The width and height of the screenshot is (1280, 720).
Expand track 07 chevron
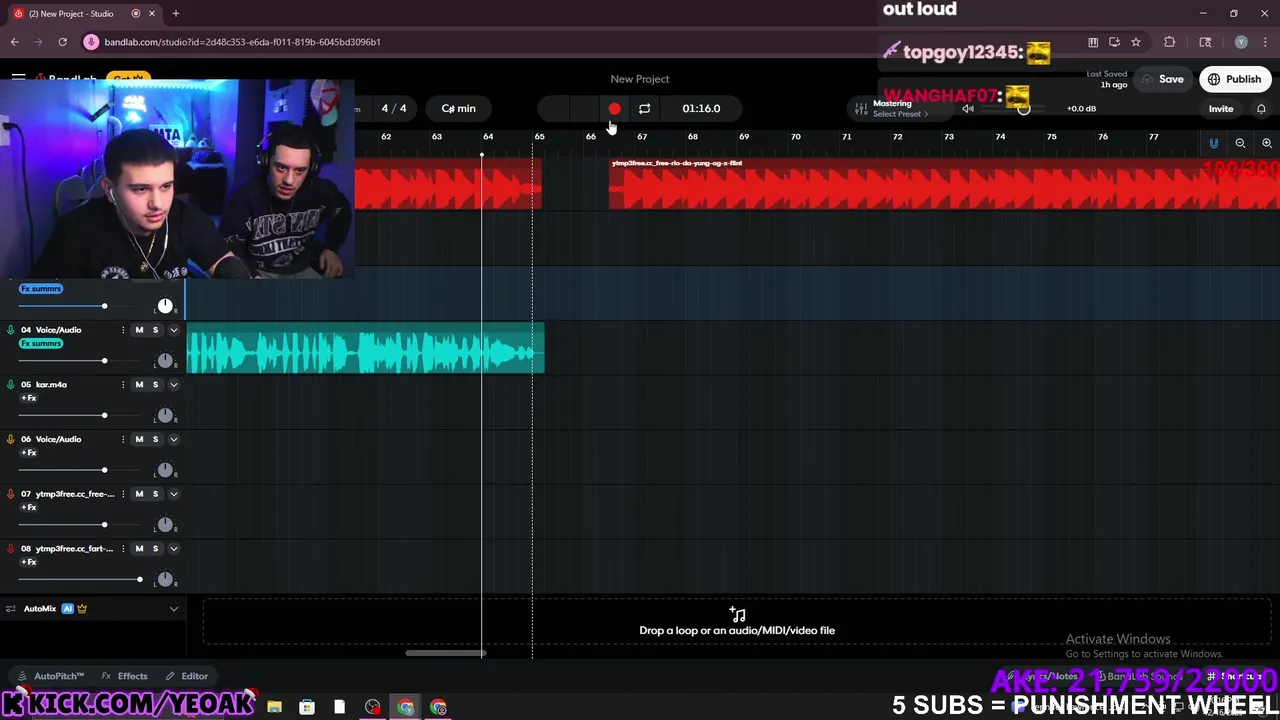tap(173, 494)
